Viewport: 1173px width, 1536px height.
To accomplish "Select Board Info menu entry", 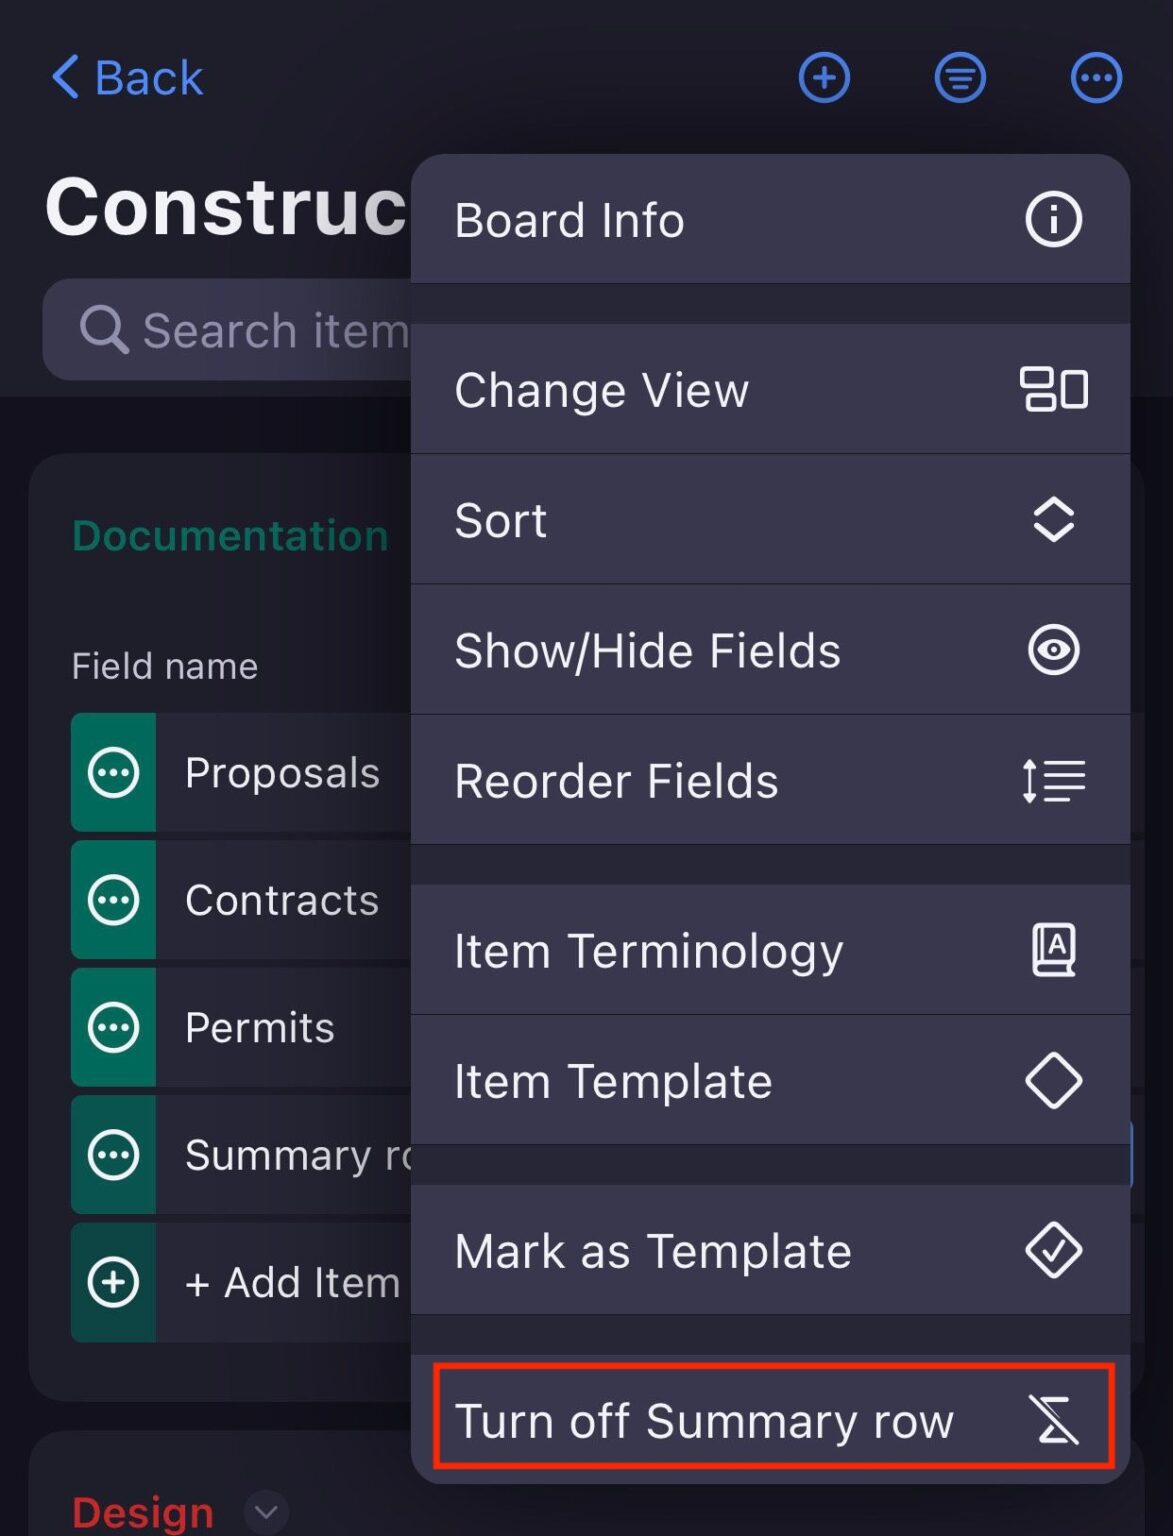I will [x=770, y=220].
